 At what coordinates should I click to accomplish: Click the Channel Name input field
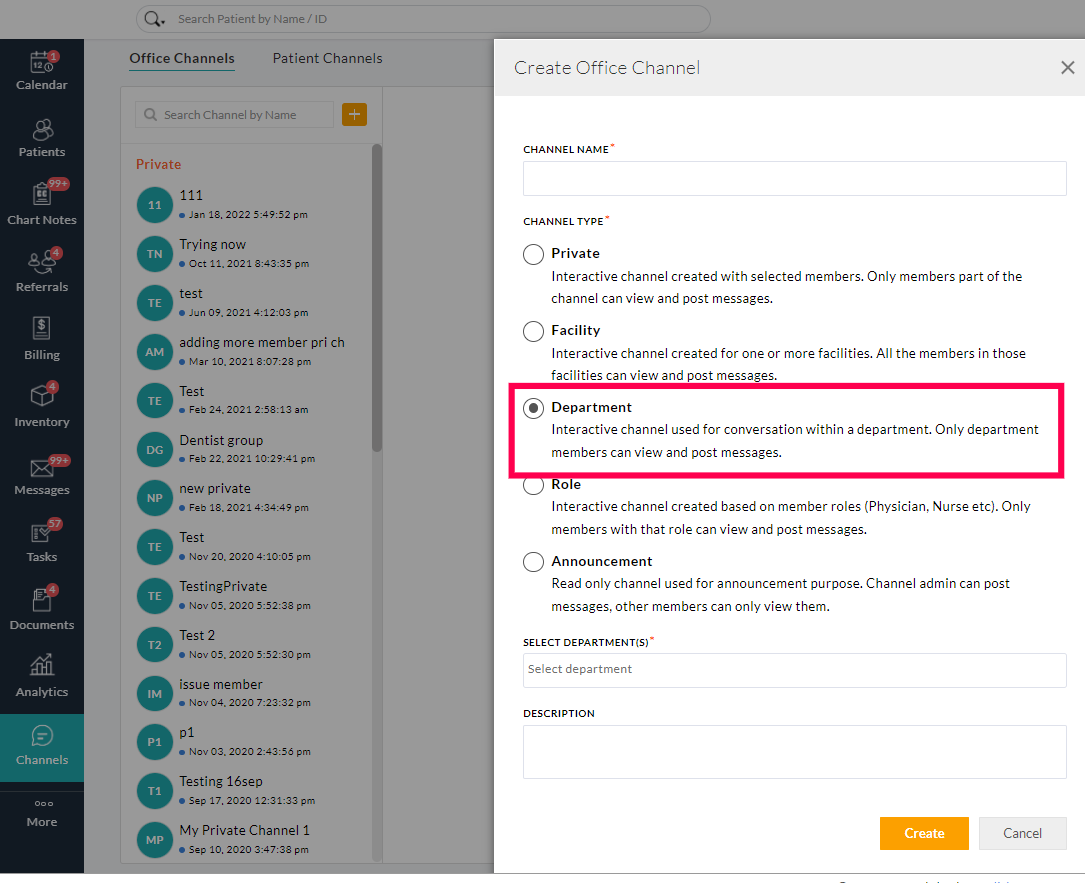(x=794, y=179)
